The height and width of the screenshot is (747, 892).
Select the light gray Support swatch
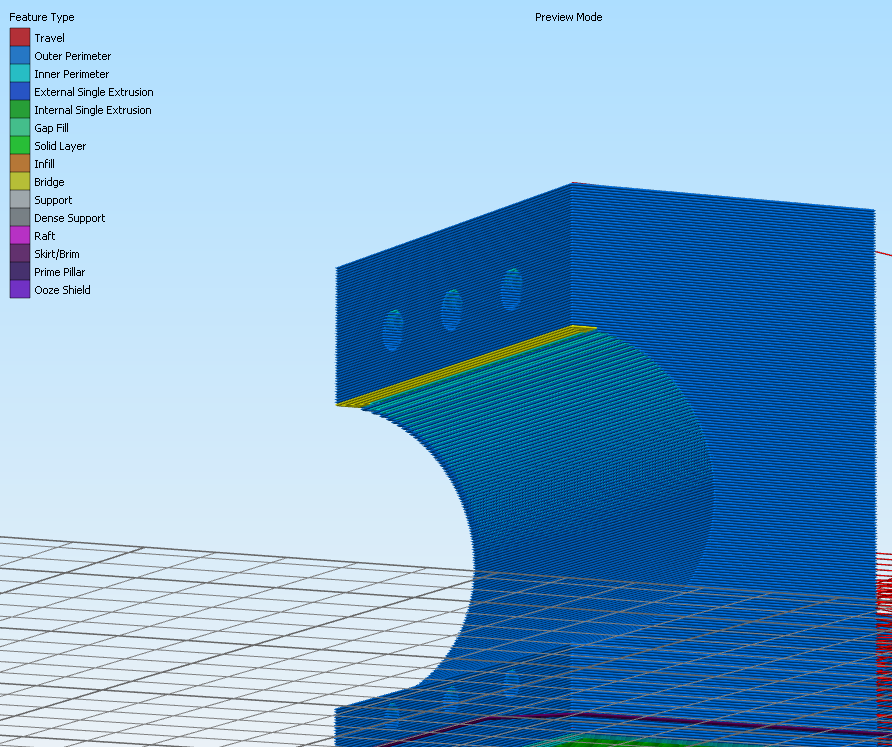coord(20,199)
